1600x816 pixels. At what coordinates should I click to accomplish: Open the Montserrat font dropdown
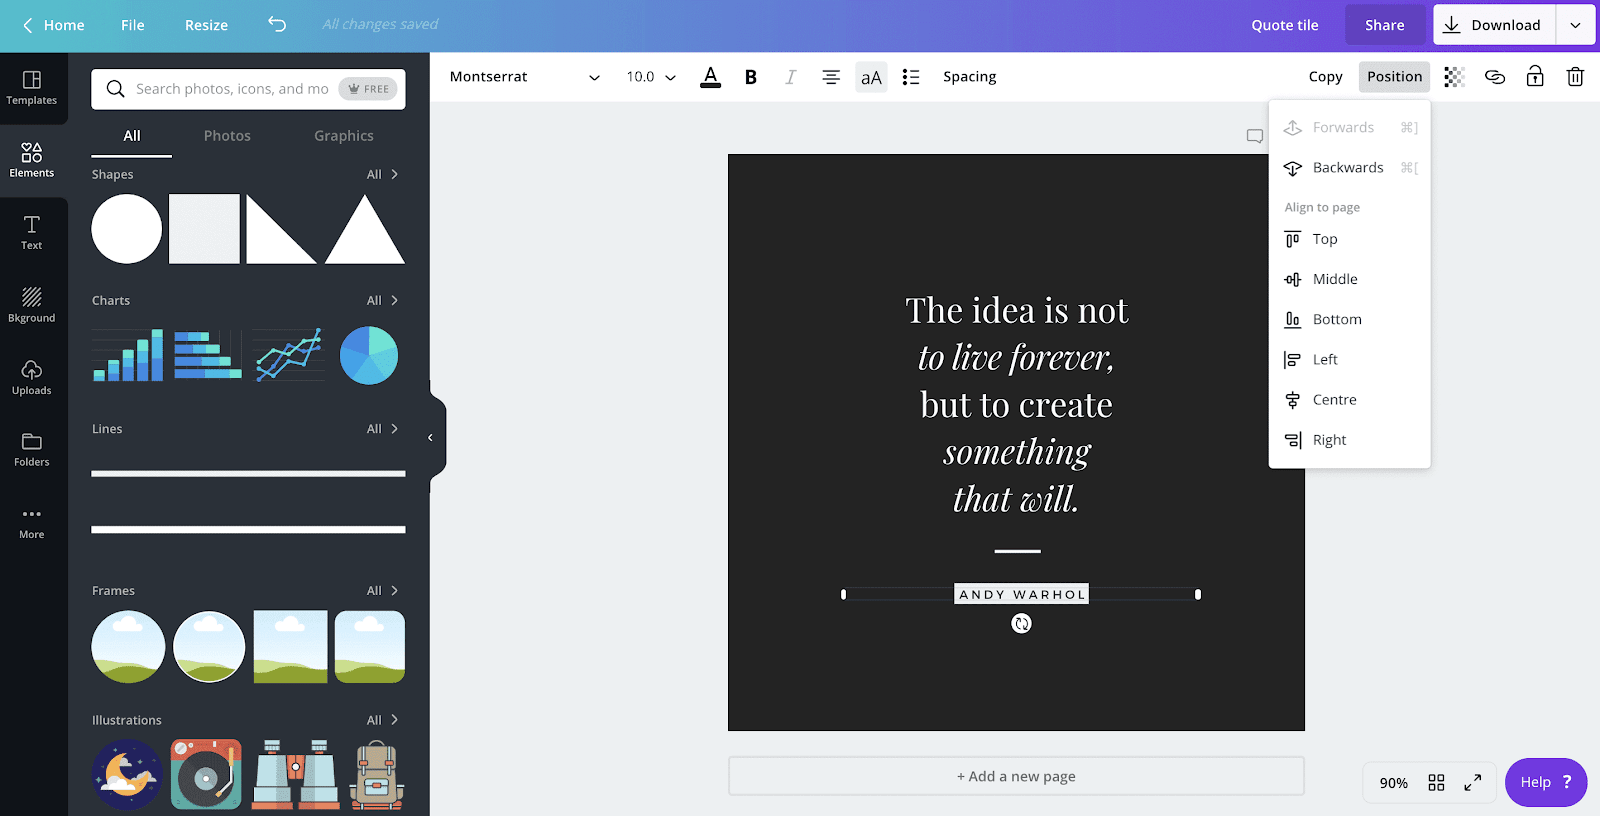coord(525,77)
